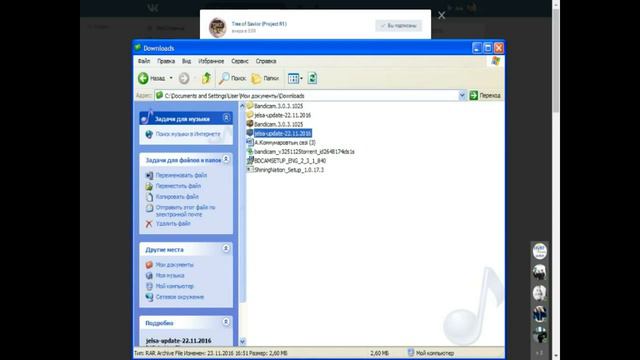The image size is (640, 360).
Task: Open the Сервис menu
Action: (240, 61)
